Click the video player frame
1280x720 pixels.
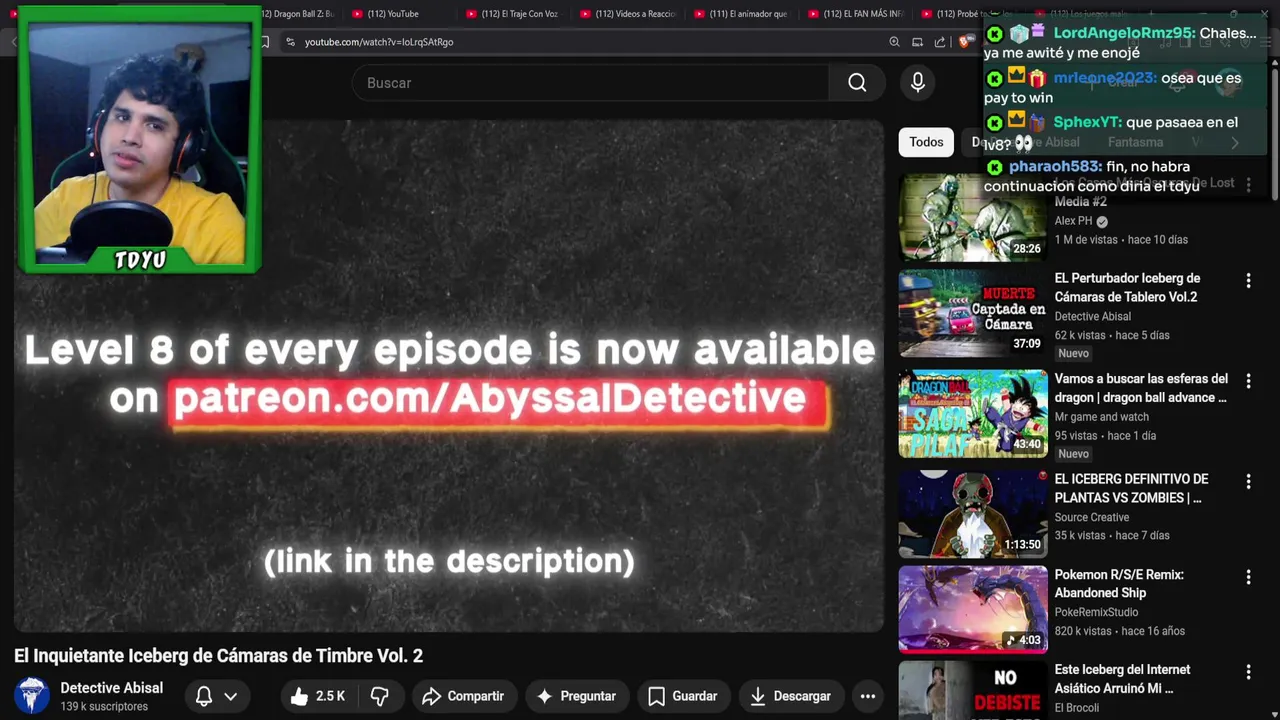449,375
